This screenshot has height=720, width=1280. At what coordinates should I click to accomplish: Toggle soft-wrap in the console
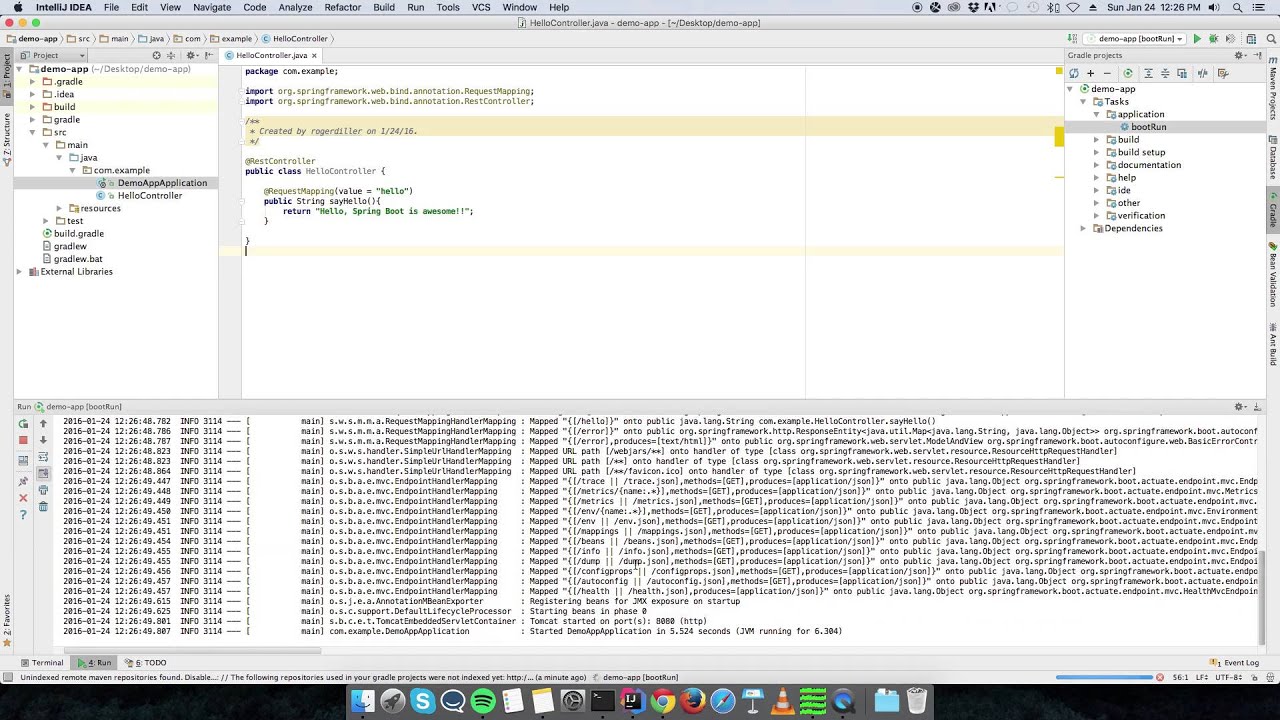coord(43,457)
